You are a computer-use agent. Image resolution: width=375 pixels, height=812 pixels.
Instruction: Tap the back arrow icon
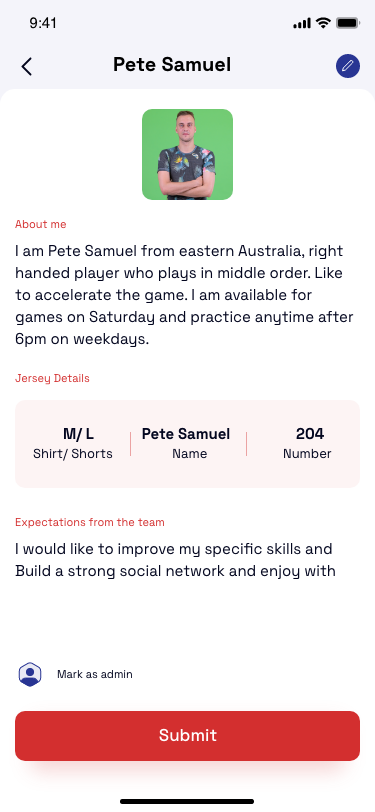click(26, 66)
